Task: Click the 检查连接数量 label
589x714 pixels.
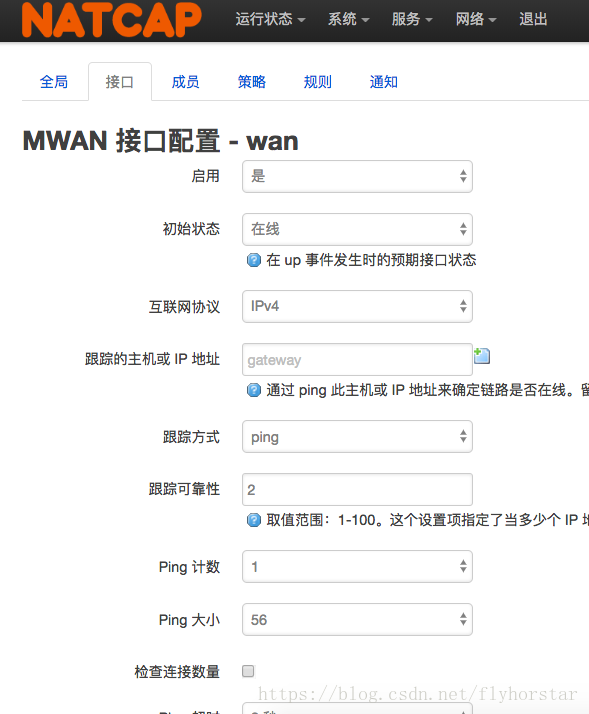Action: [x=177, y=671]
